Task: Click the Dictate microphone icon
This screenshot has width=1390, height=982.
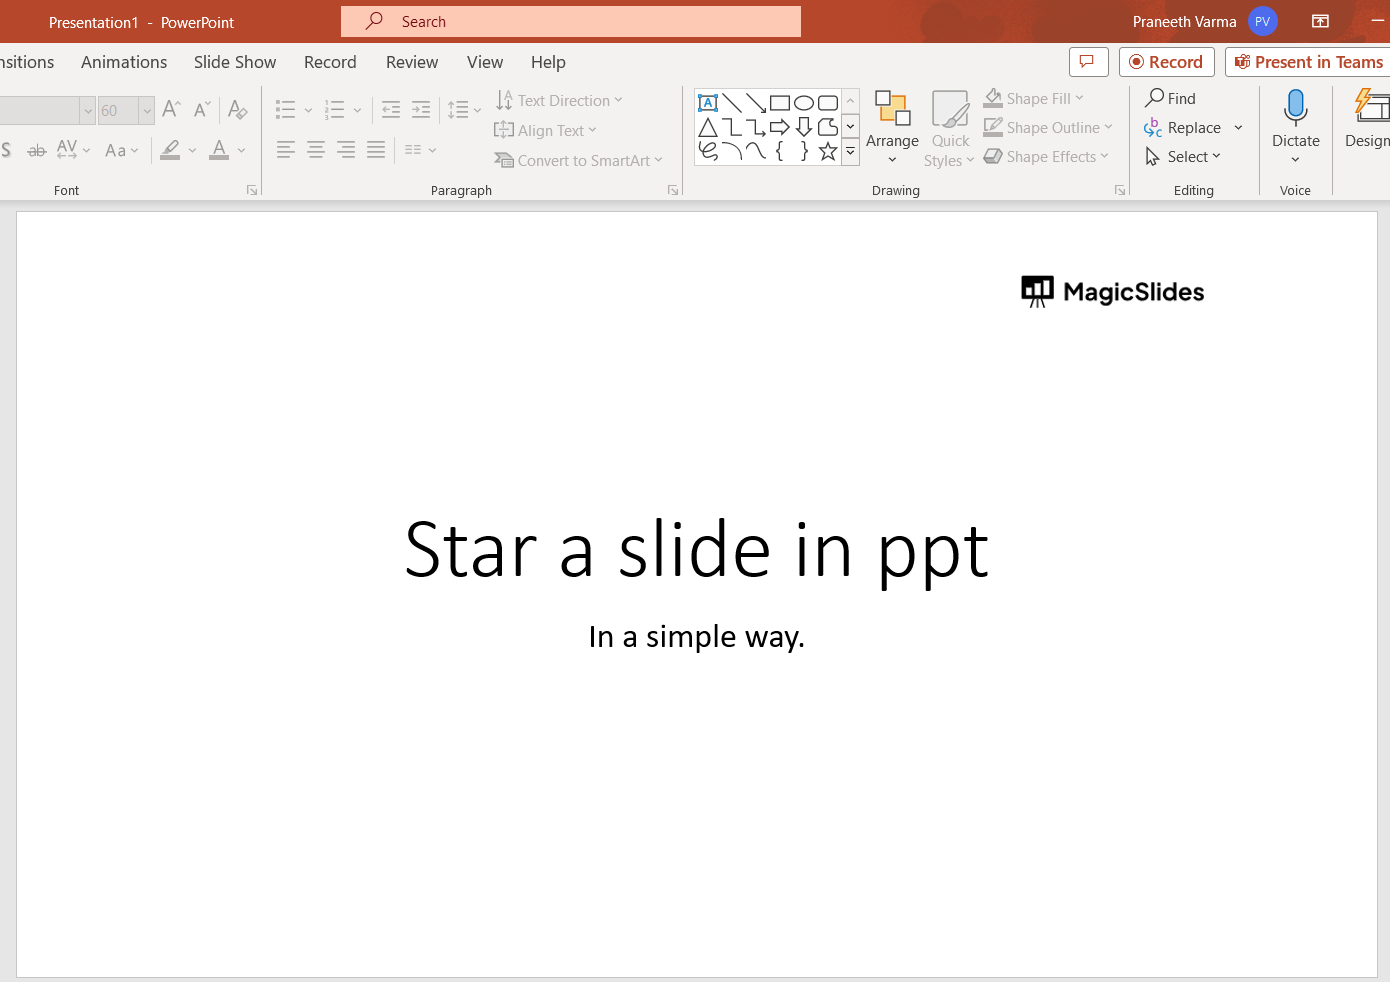Action: point(1295,107)
